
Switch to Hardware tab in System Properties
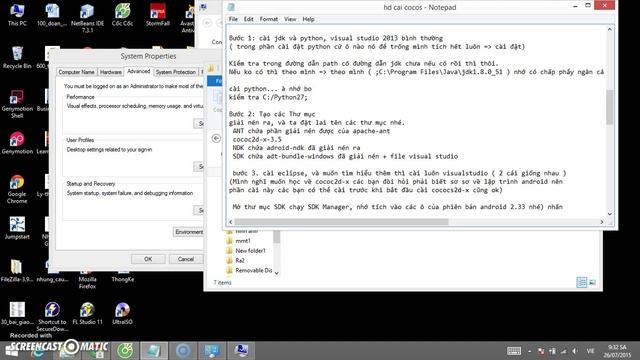click(x=111, y=72)
